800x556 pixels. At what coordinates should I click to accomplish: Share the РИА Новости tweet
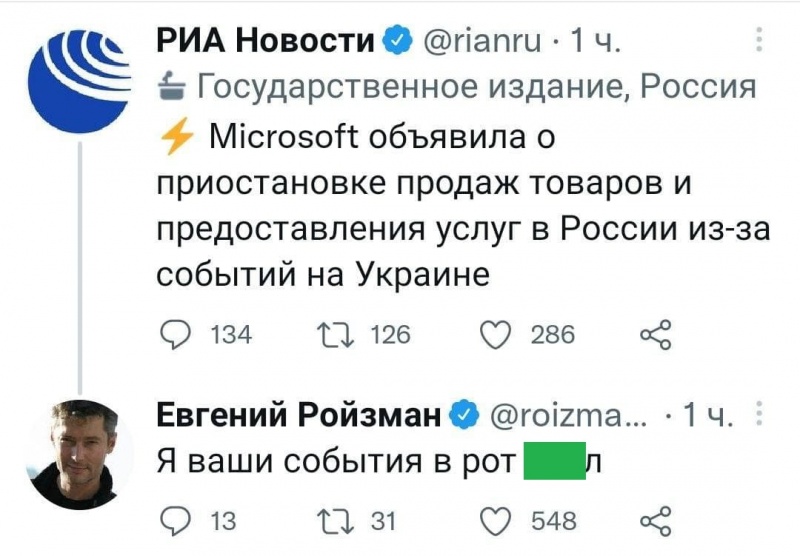click(x=654, y=334)
